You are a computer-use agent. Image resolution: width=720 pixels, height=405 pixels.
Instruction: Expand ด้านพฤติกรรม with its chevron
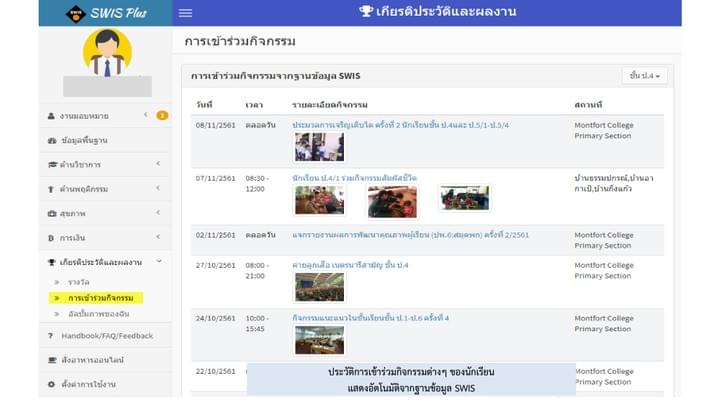click(x=158, y=188)
